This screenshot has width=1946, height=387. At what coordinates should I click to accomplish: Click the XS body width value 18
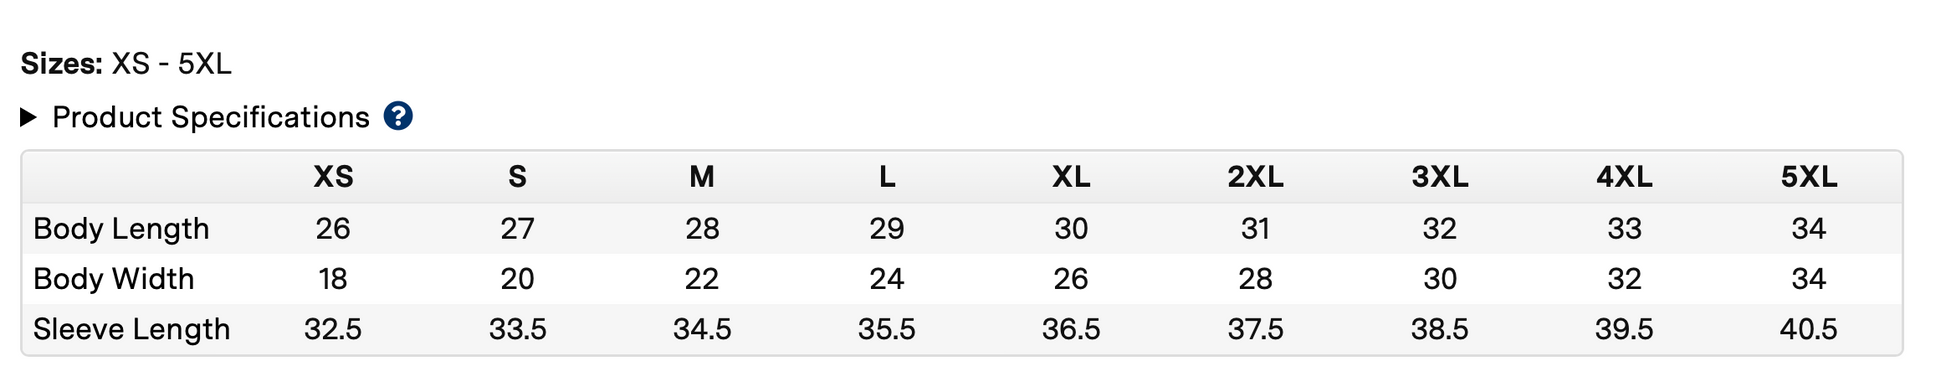[x=333, y=279]
